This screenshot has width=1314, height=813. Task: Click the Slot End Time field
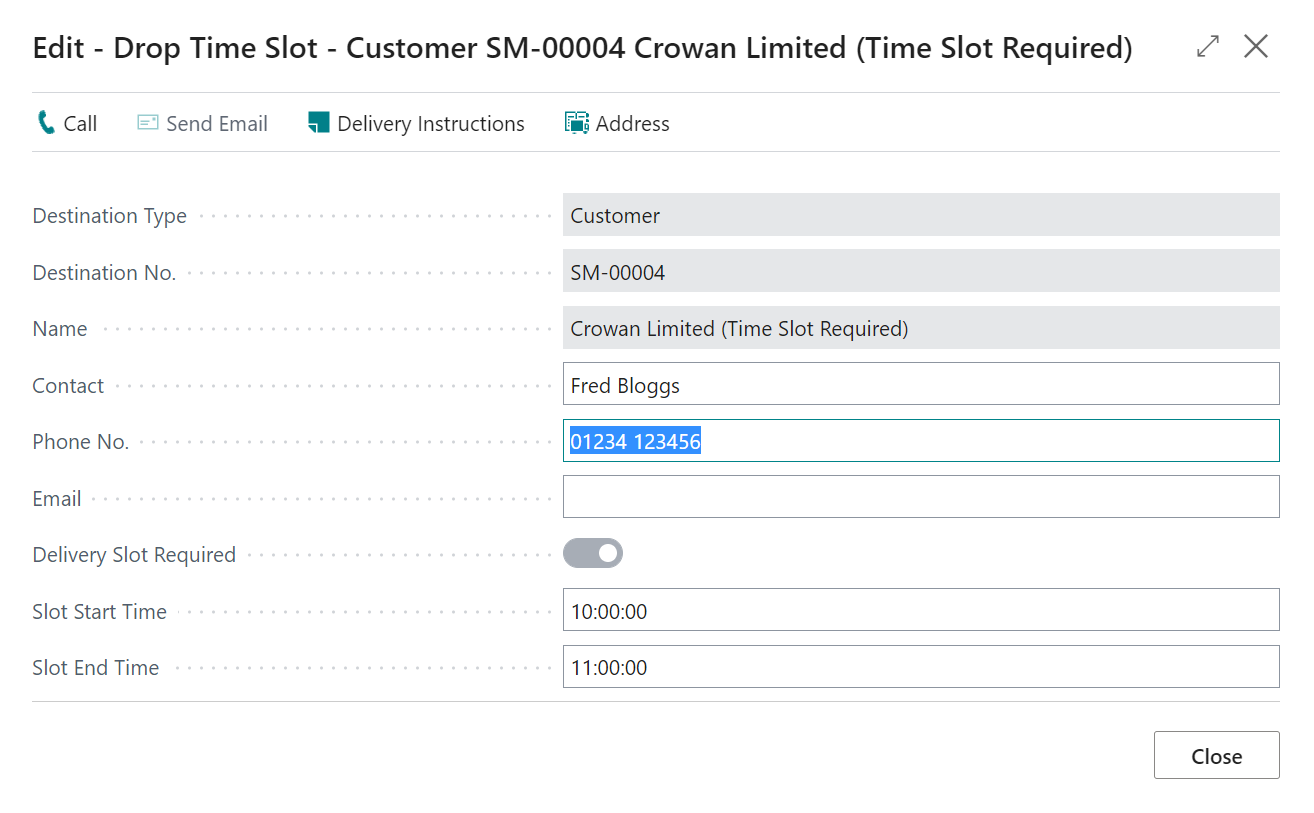coord(920,667)
